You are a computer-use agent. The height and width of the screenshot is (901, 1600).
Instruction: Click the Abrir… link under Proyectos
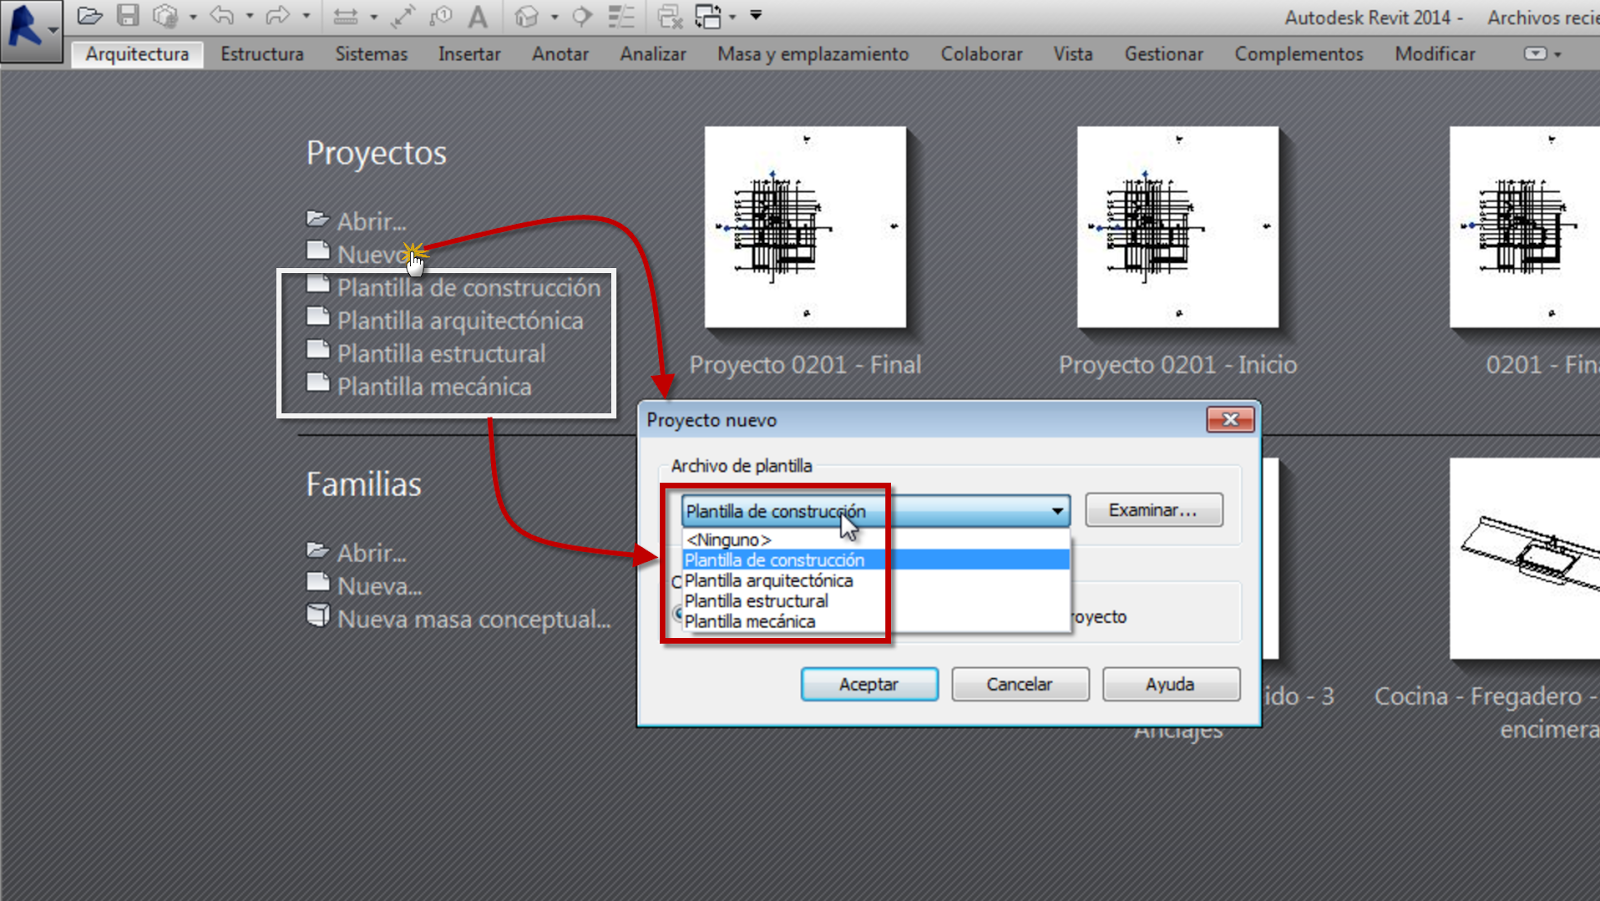pyautogui.click(x=371, y=221)
